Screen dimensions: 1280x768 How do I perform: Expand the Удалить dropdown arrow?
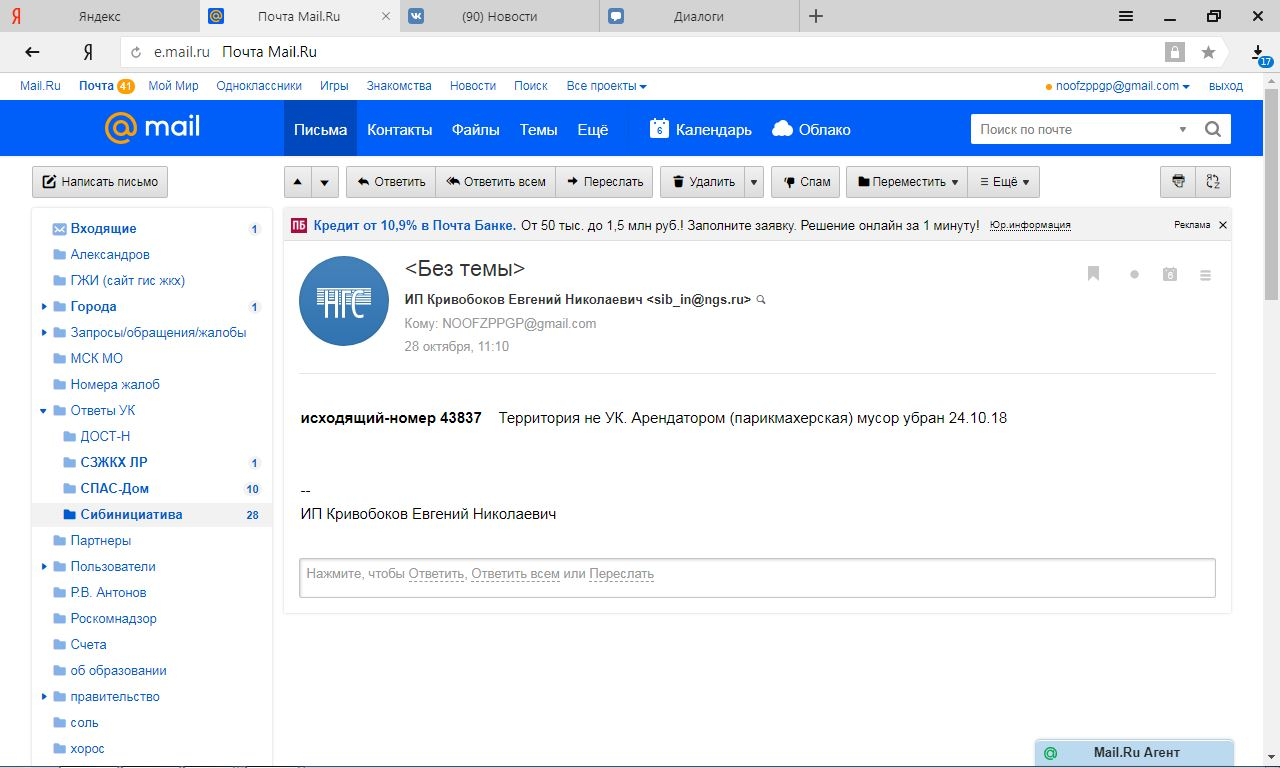[x=754, y=182]
